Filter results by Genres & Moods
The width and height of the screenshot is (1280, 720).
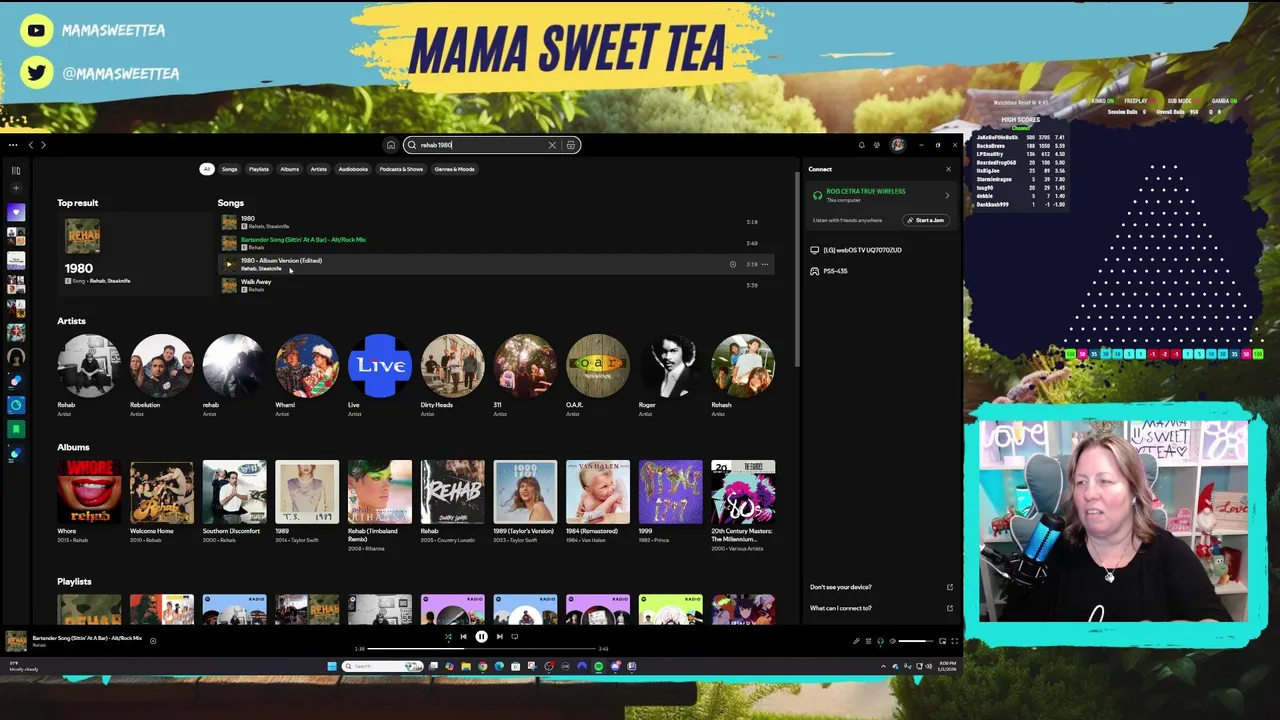454,169
